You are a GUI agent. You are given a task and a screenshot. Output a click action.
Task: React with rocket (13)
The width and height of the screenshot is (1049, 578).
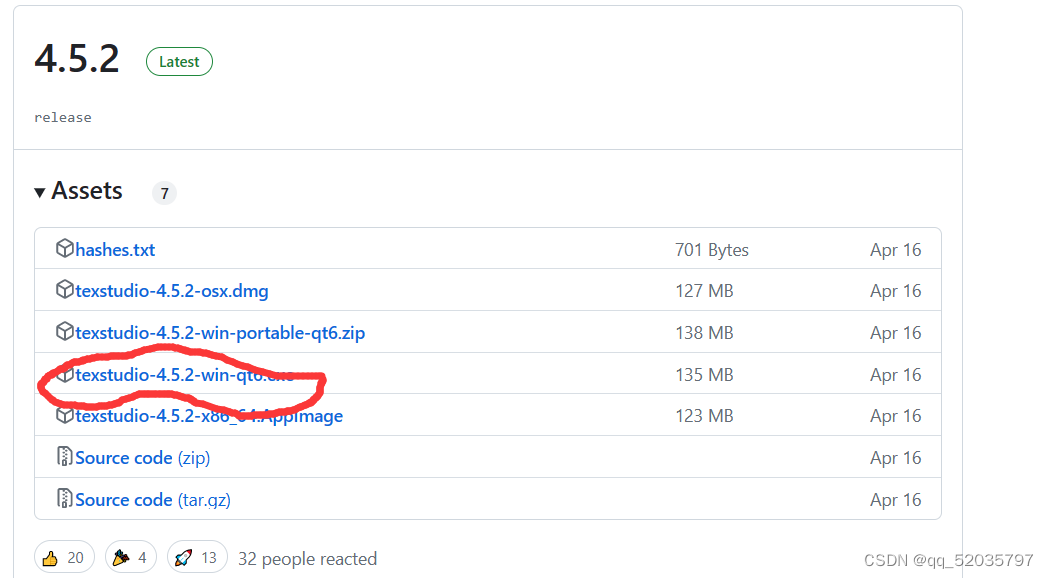[x=197, y=558]
